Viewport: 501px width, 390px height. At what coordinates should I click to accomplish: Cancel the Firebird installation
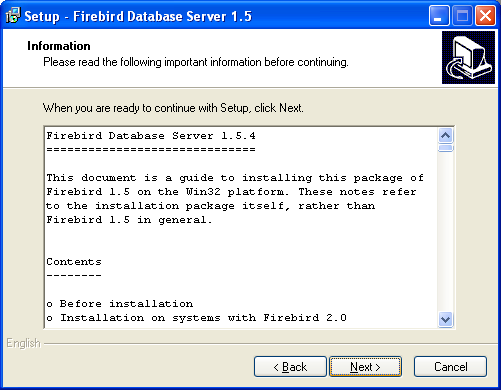tap(450, 367)
